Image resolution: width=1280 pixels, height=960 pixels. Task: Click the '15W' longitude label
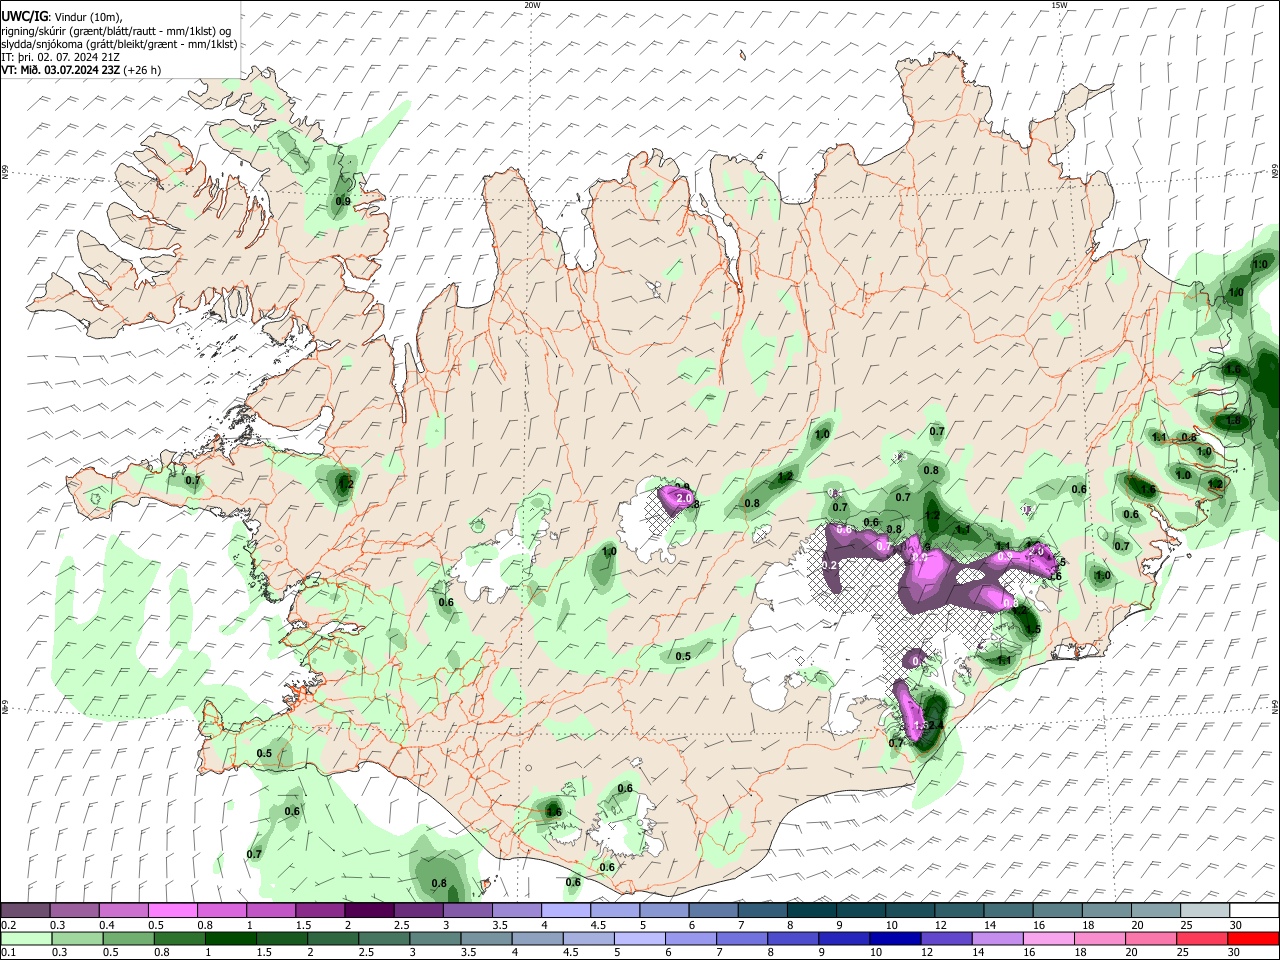point(1059,5)
